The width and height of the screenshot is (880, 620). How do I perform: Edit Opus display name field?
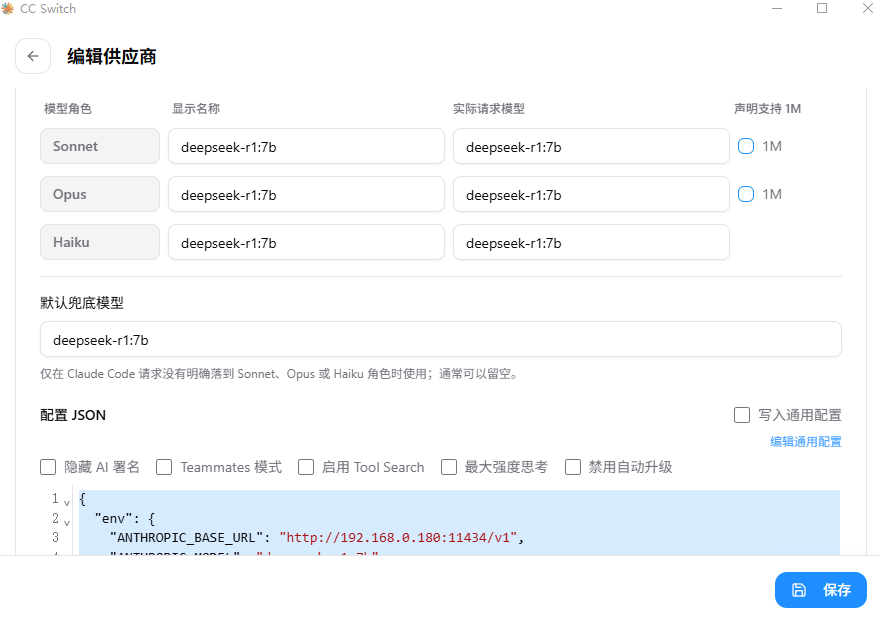click(306, 194)
